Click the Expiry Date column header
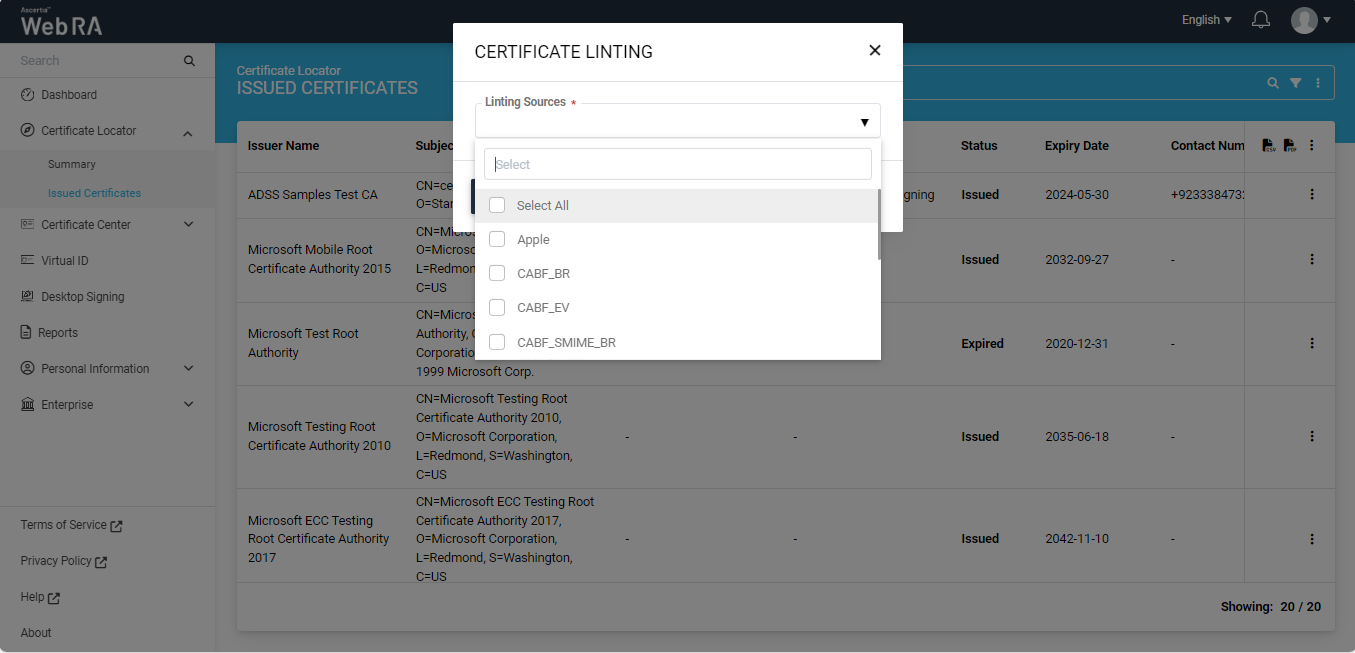Image resolution: width=1355 pixels, height=653 pixels. click(x=1077, y=146)
